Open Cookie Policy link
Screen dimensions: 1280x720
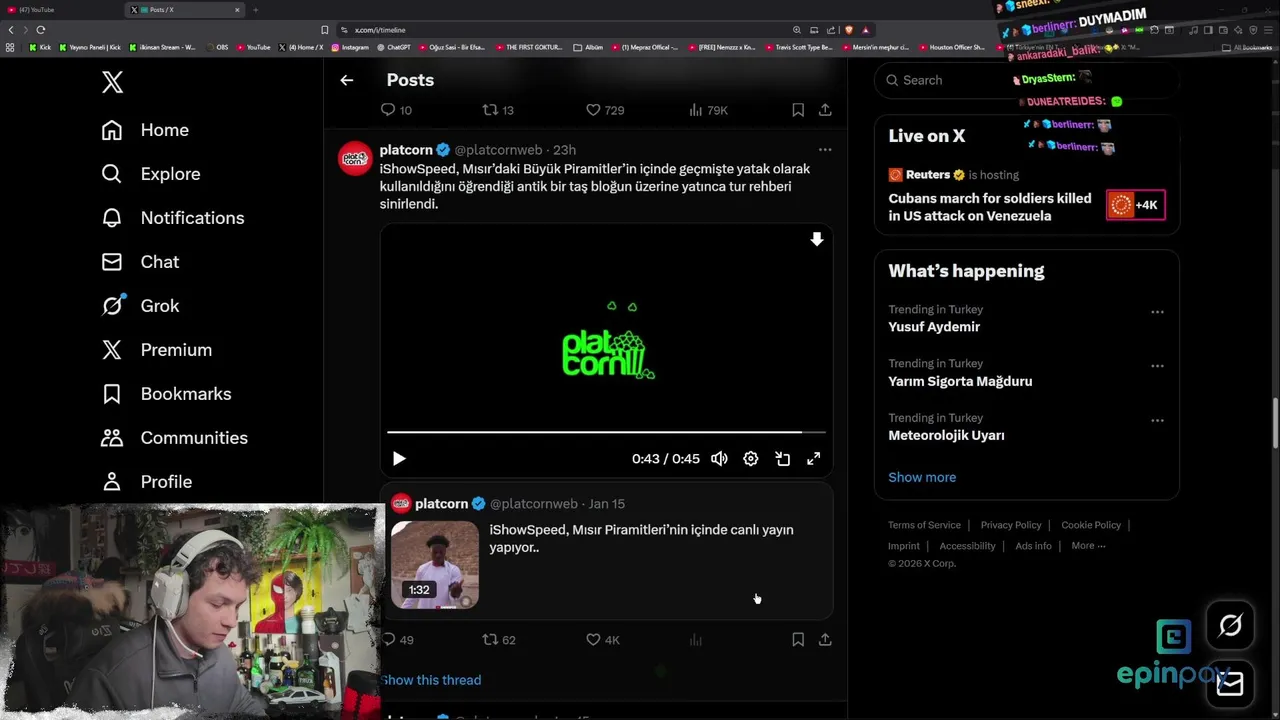pos(1091,525)
